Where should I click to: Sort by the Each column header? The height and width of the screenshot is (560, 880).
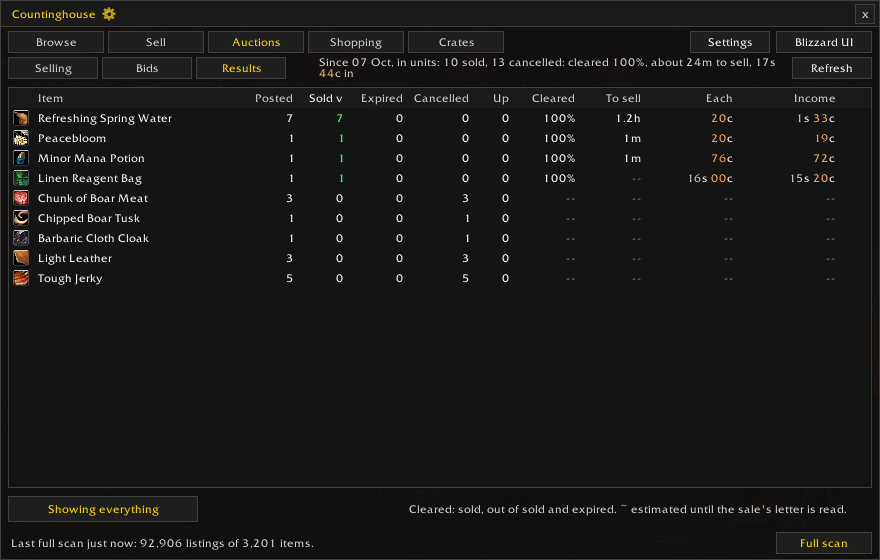[719, 98]
